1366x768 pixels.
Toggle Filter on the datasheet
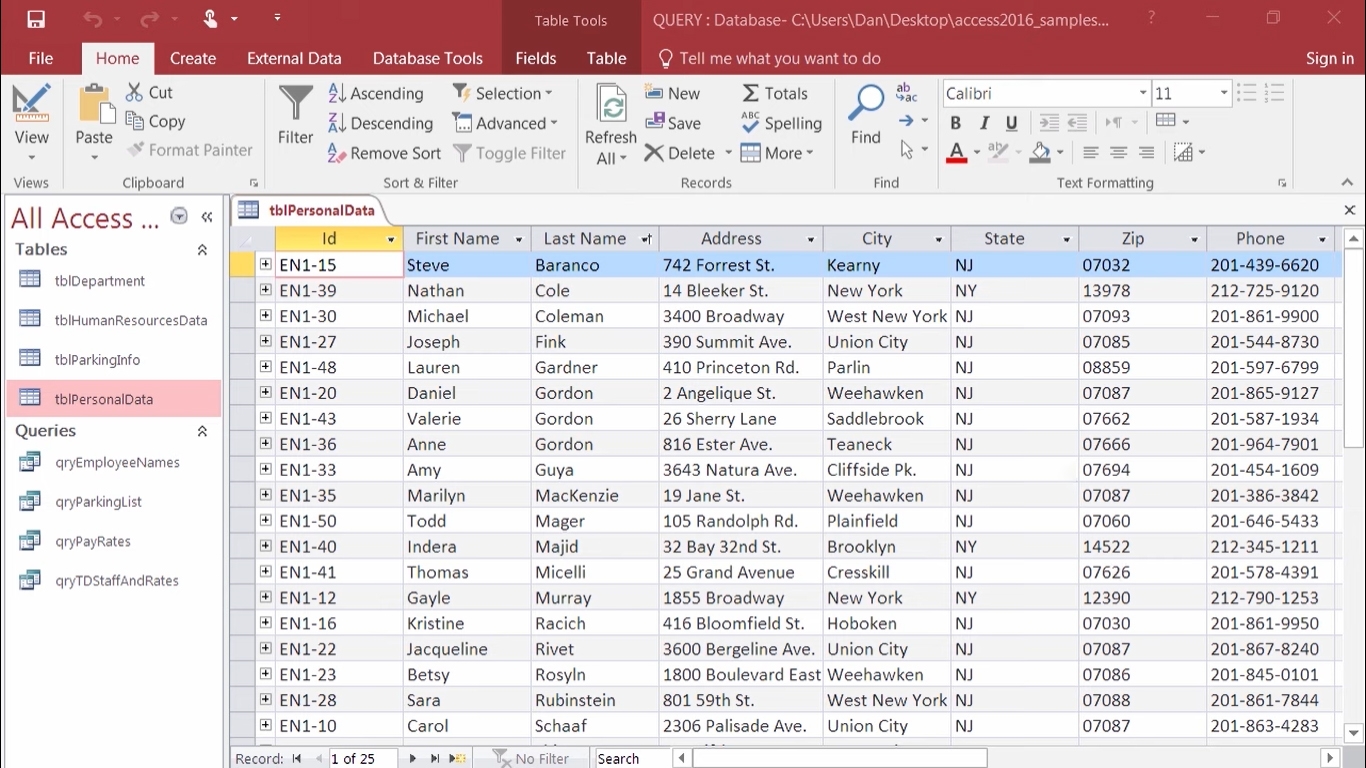coord(510,153)
